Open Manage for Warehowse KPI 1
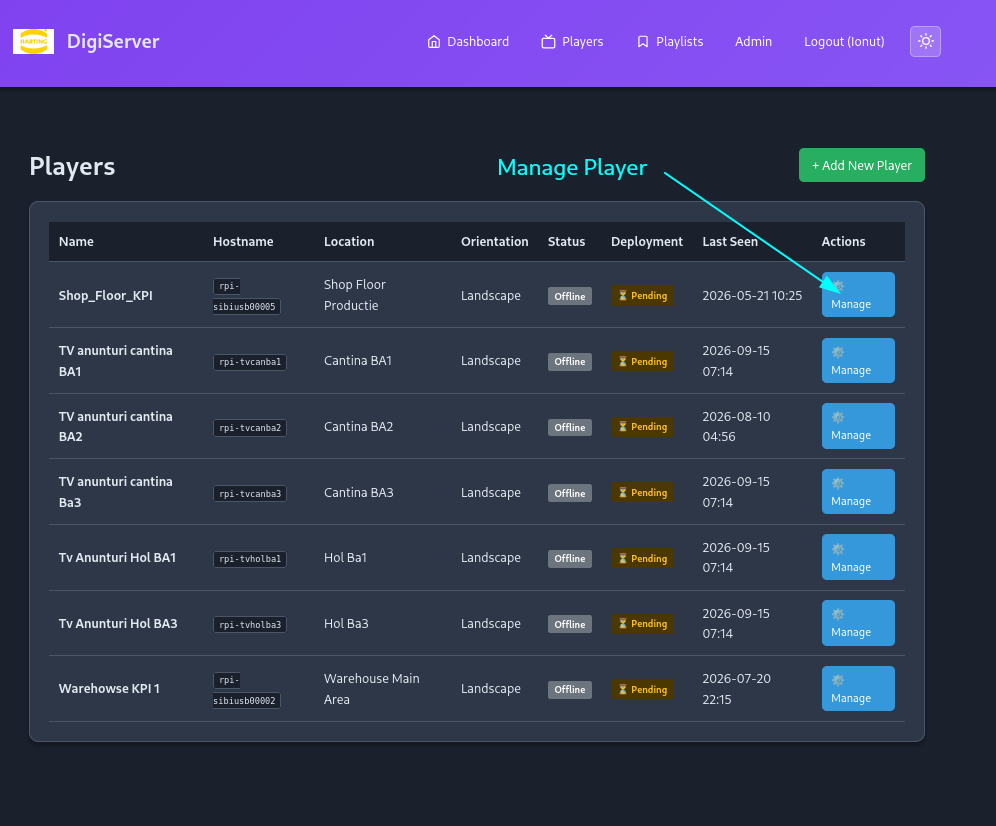The width and height of the screenshot is (996, 826). [858, 688]
